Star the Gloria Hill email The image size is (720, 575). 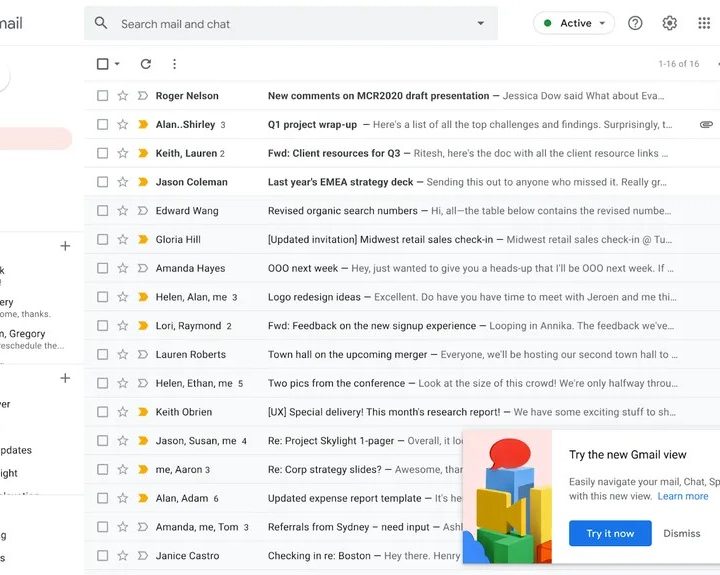coord(122,239)
